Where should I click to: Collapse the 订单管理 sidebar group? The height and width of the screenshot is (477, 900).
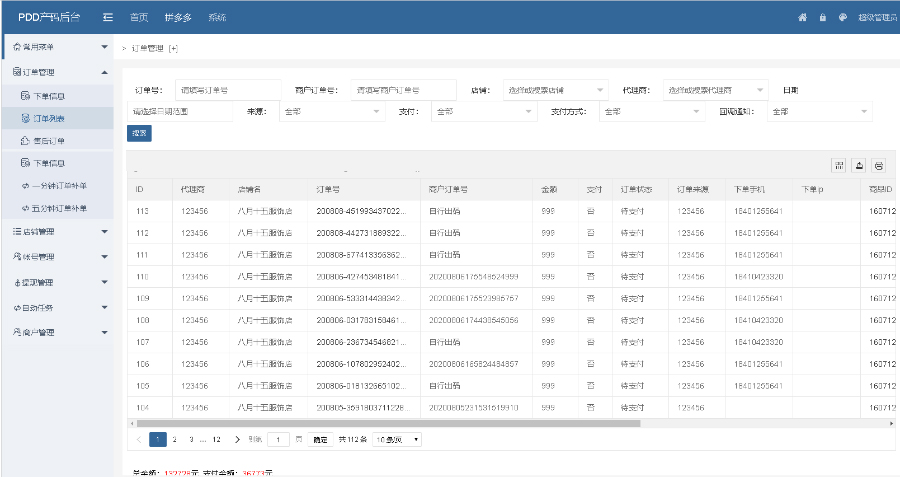tap(57, 72)
